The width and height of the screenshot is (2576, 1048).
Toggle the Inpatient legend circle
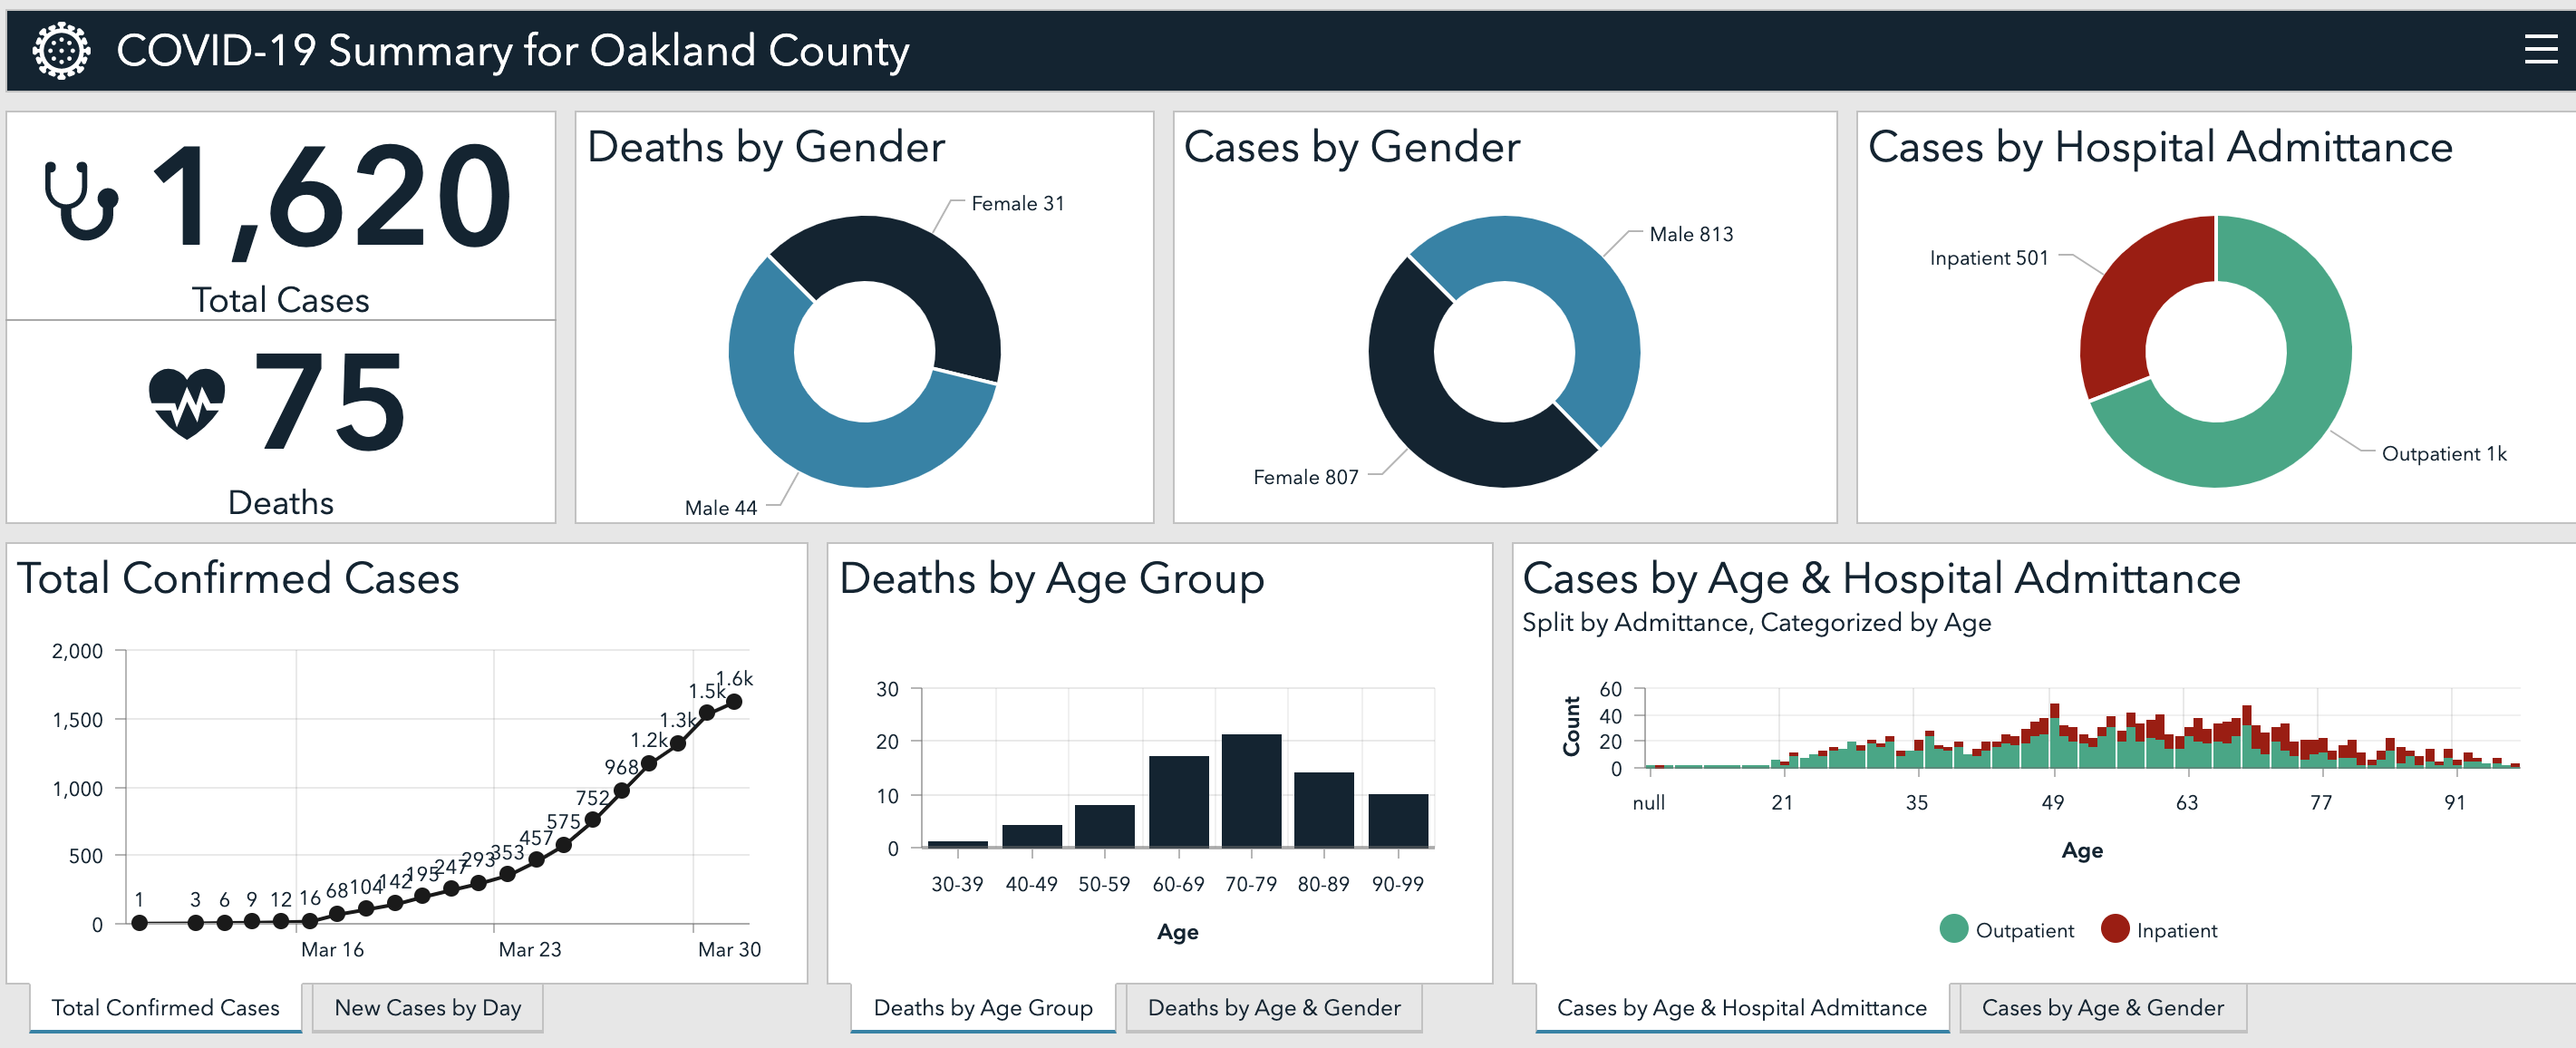click(x=2114, y=929)
